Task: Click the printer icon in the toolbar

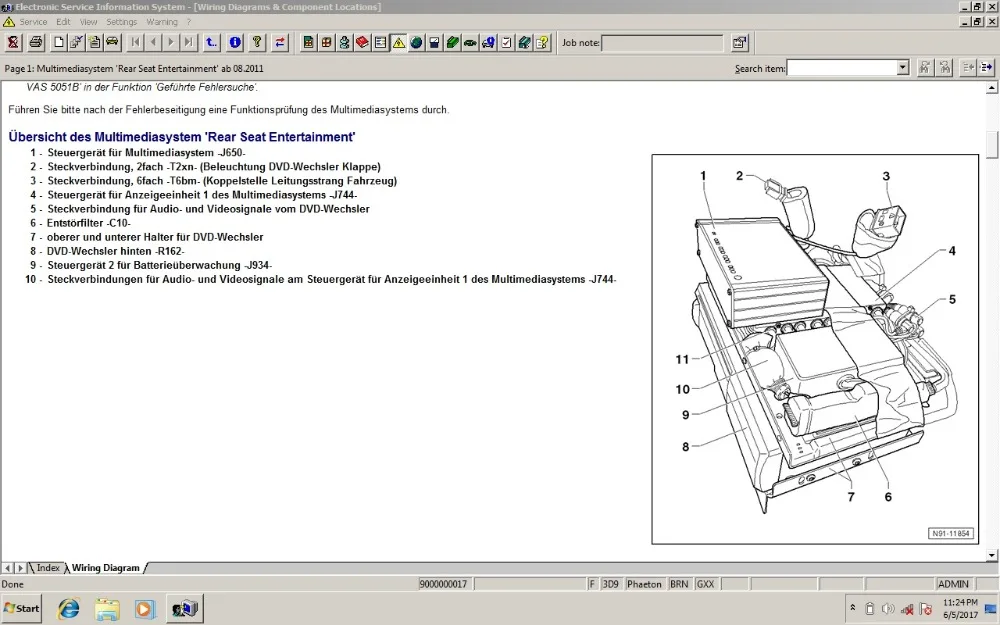Action: pyautogui.click(x=36, y=43)
